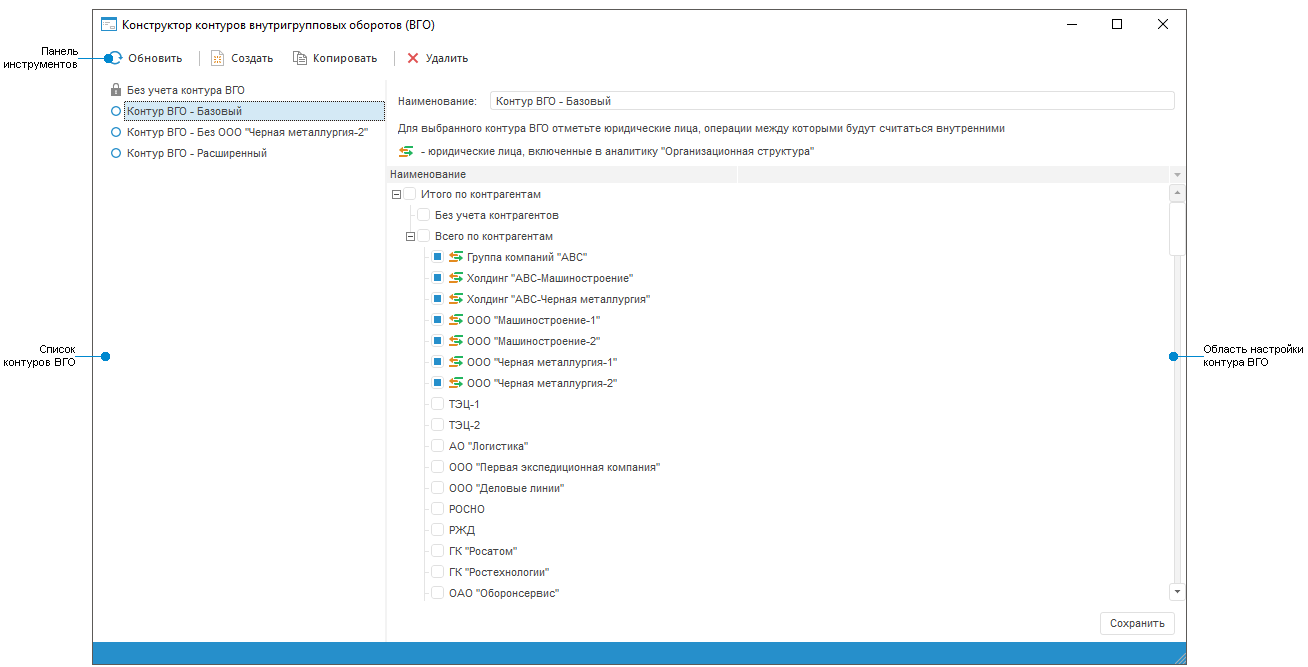The image size is (1308, 667).
Task: Check the Без учета контрагентов checkbox
Action: click(x=423, y=215)
